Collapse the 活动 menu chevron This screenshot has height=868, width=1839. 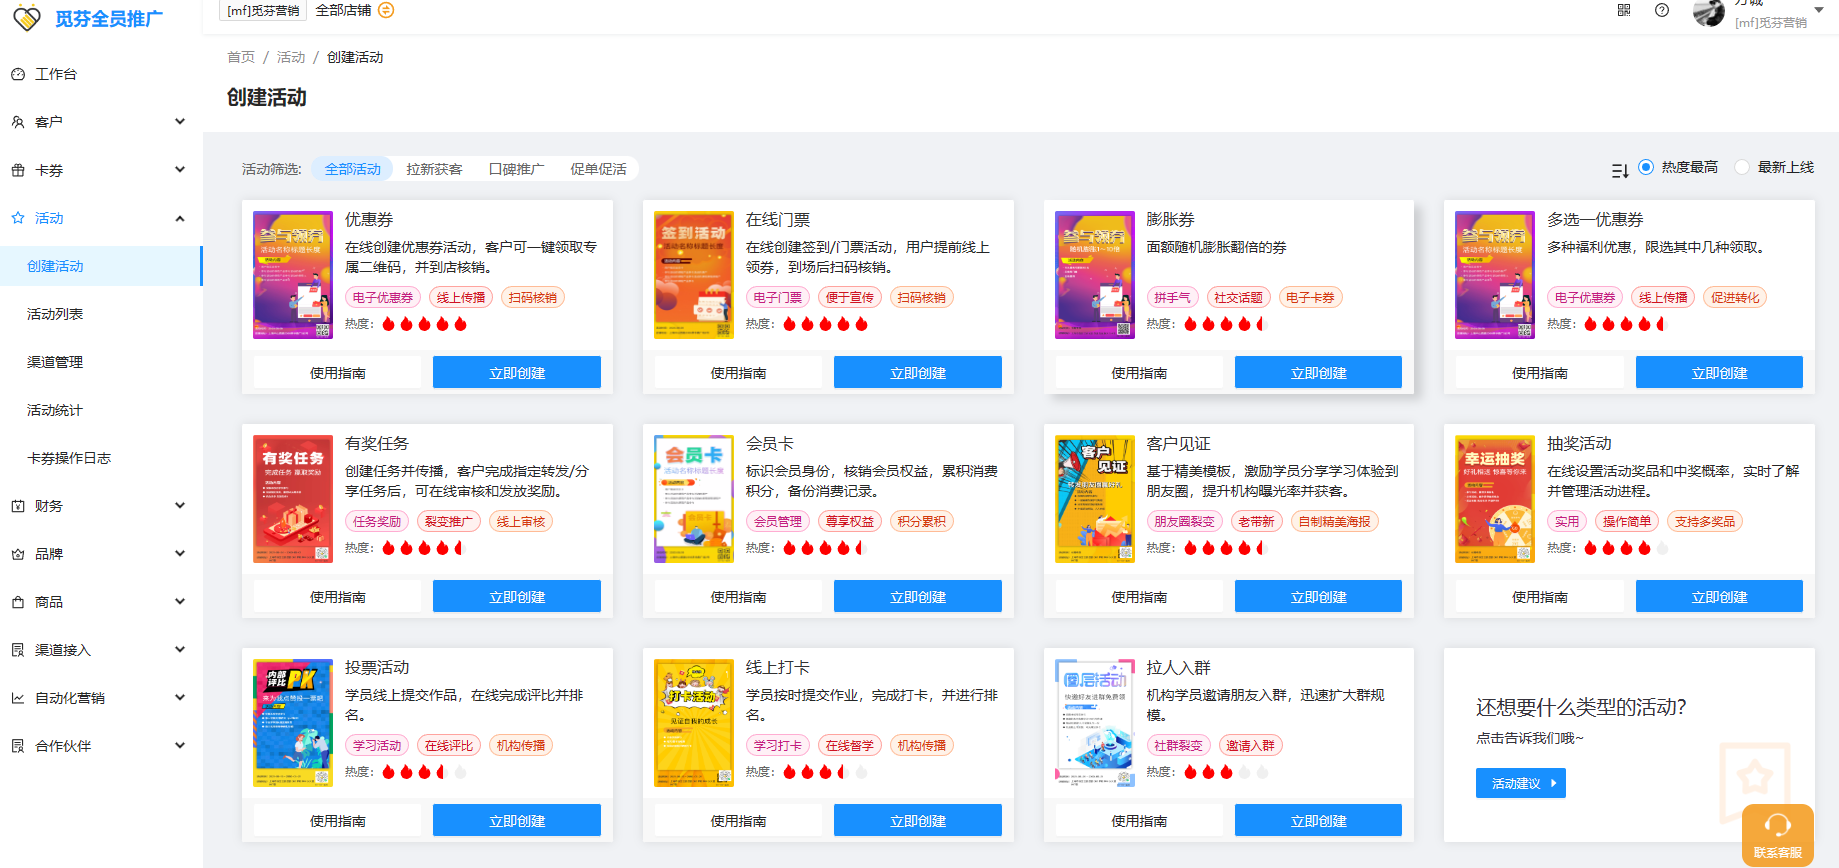pos(180,218)
